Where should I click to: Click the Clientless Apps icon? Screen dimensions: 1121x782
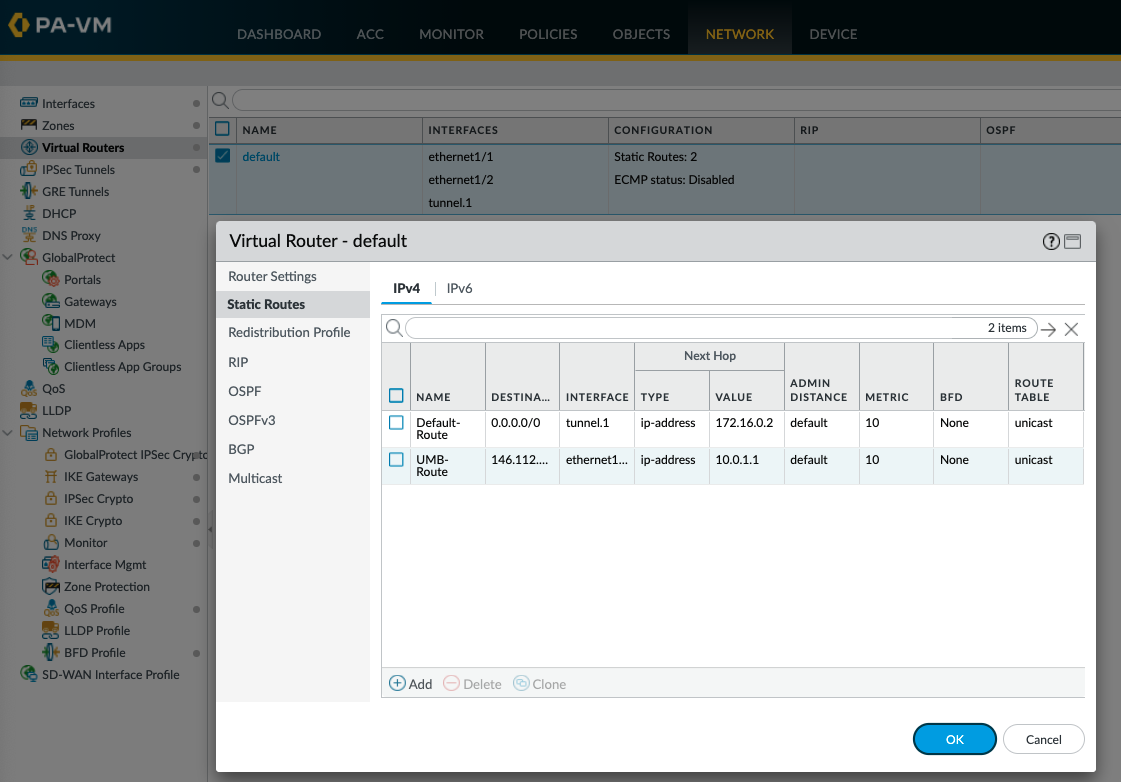pos(51,345)
